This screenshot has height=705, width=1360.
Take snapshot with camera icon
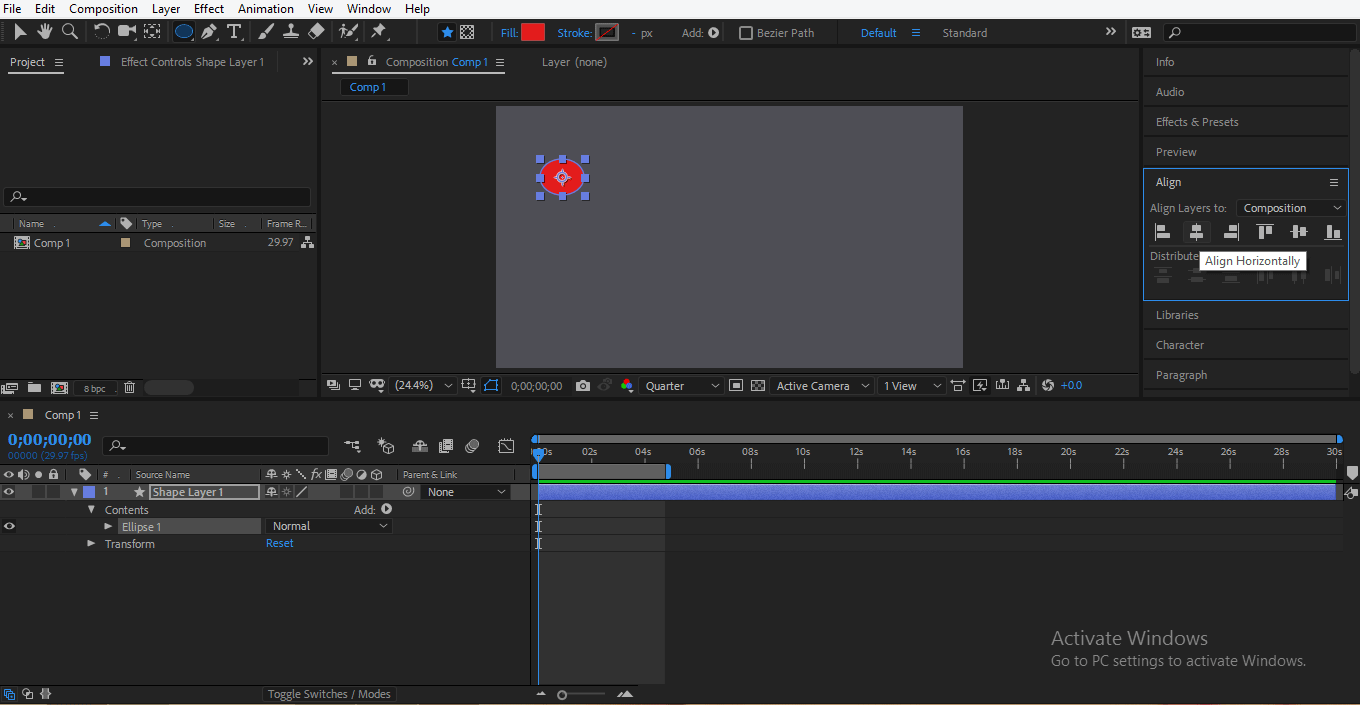tap(582, 386)
